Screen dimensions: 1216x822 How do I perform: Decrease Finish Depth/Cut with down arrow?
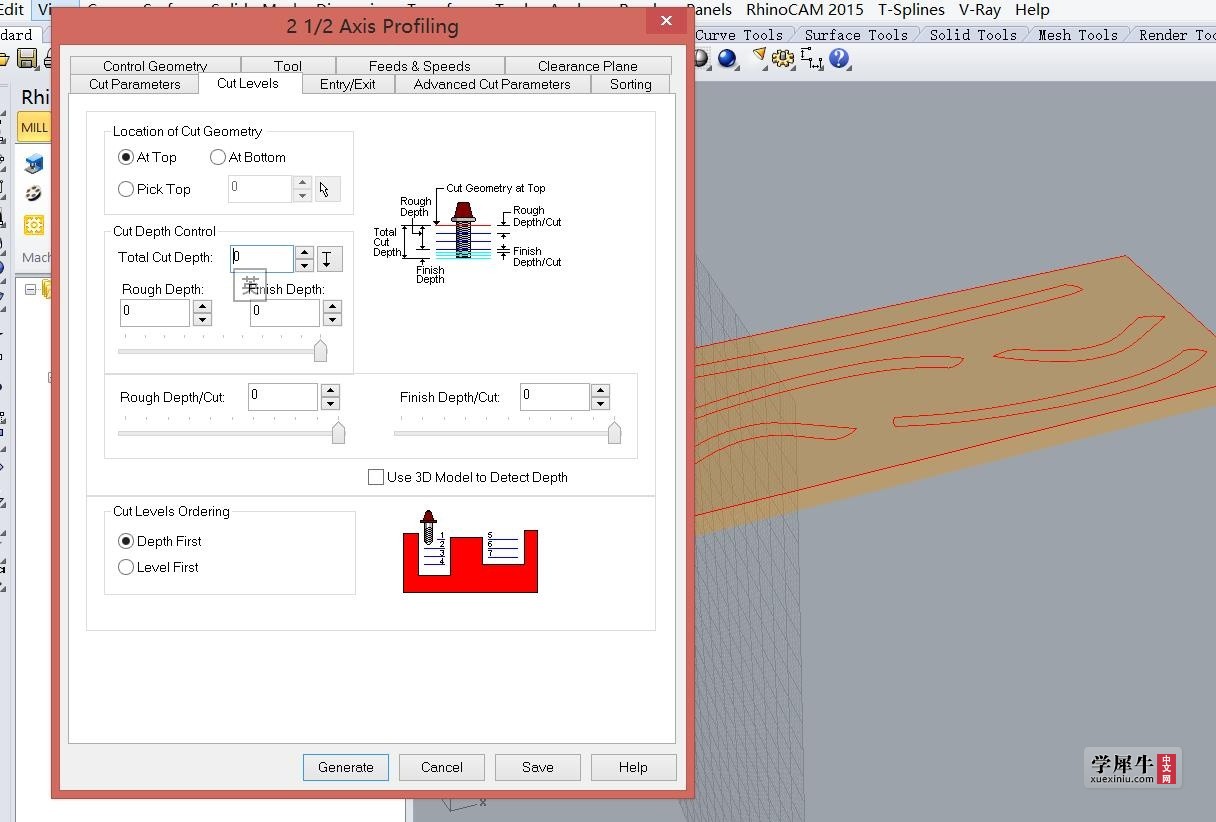(600, 404)
